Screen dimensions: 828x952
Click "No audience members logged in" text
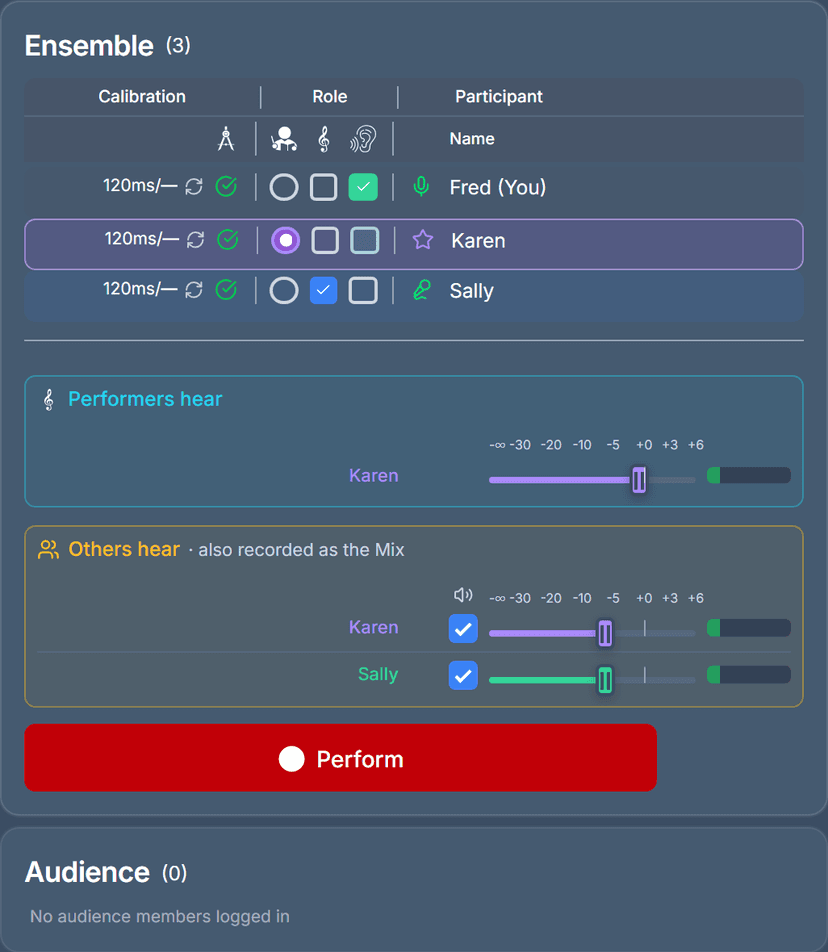(x=160, y=916)
